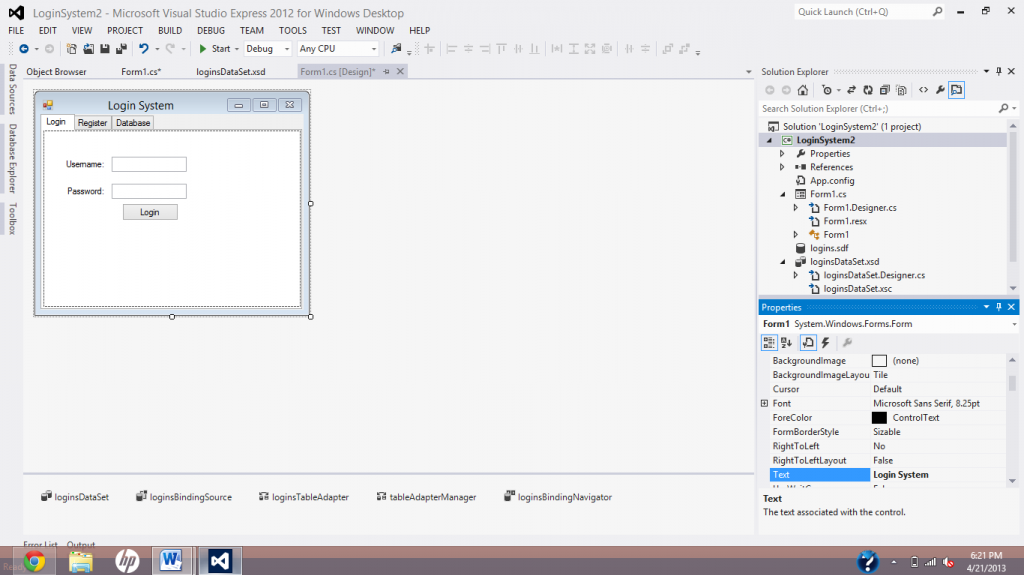1024x575 pixels.
Task: Start debugging with the green Start arrow
Action: point(203,49)
